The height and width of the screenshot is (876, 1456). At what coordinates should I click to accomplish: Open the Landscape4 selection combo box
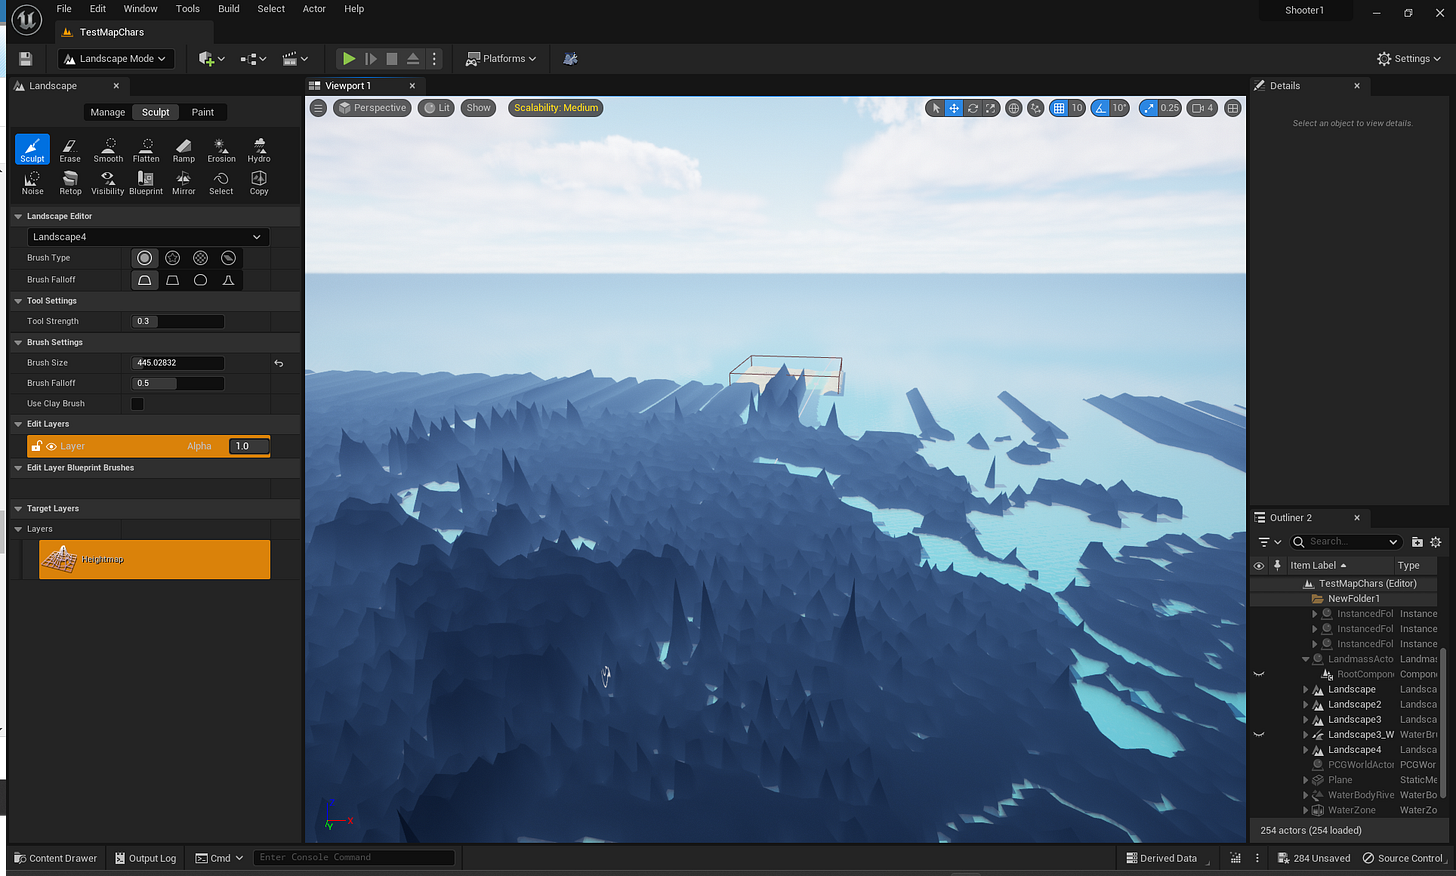tap(147, 237)
